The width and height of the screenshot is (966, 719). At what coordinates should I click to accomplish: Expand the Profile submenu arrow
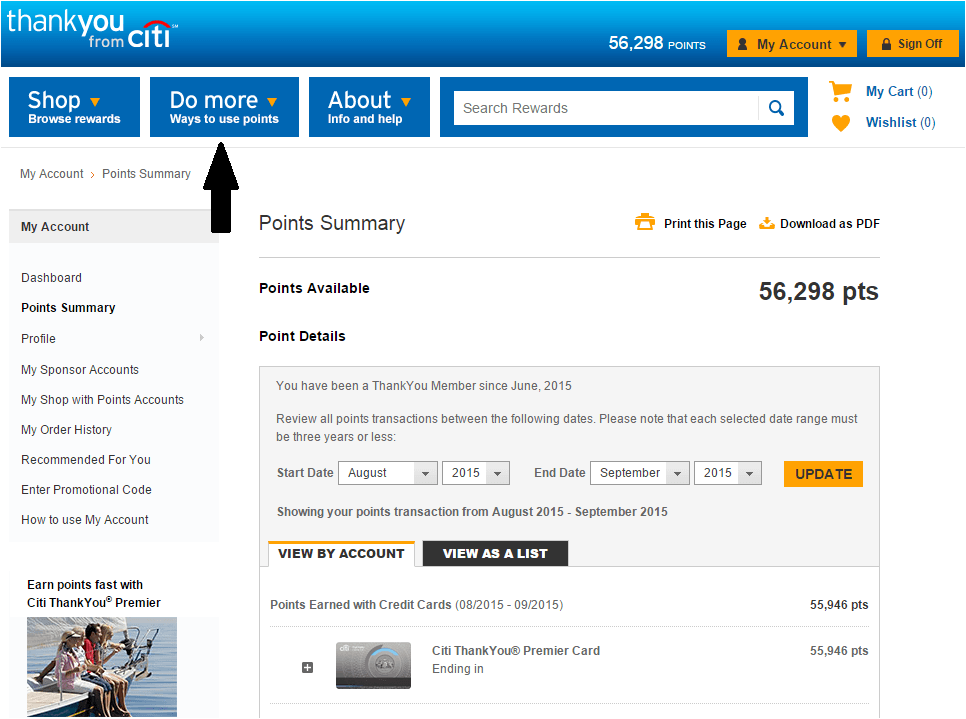(201, 338)
